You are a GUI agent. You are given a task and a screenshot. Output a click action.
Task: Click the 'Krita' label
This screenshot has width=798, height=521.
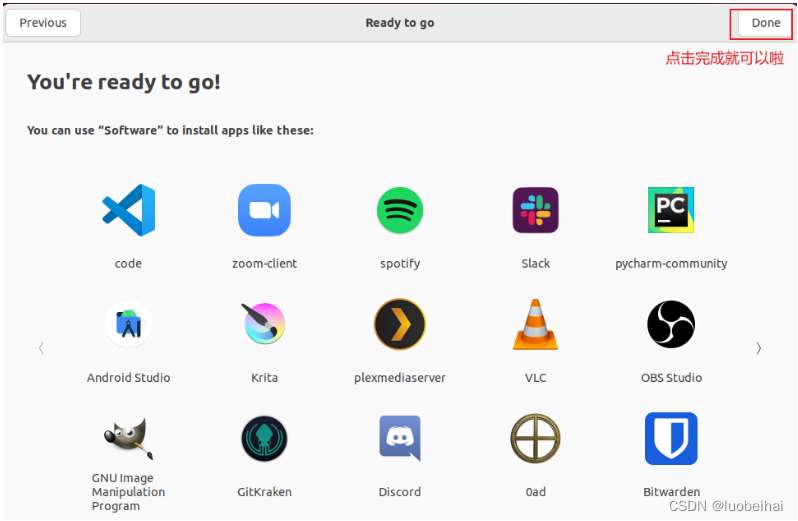264,378
